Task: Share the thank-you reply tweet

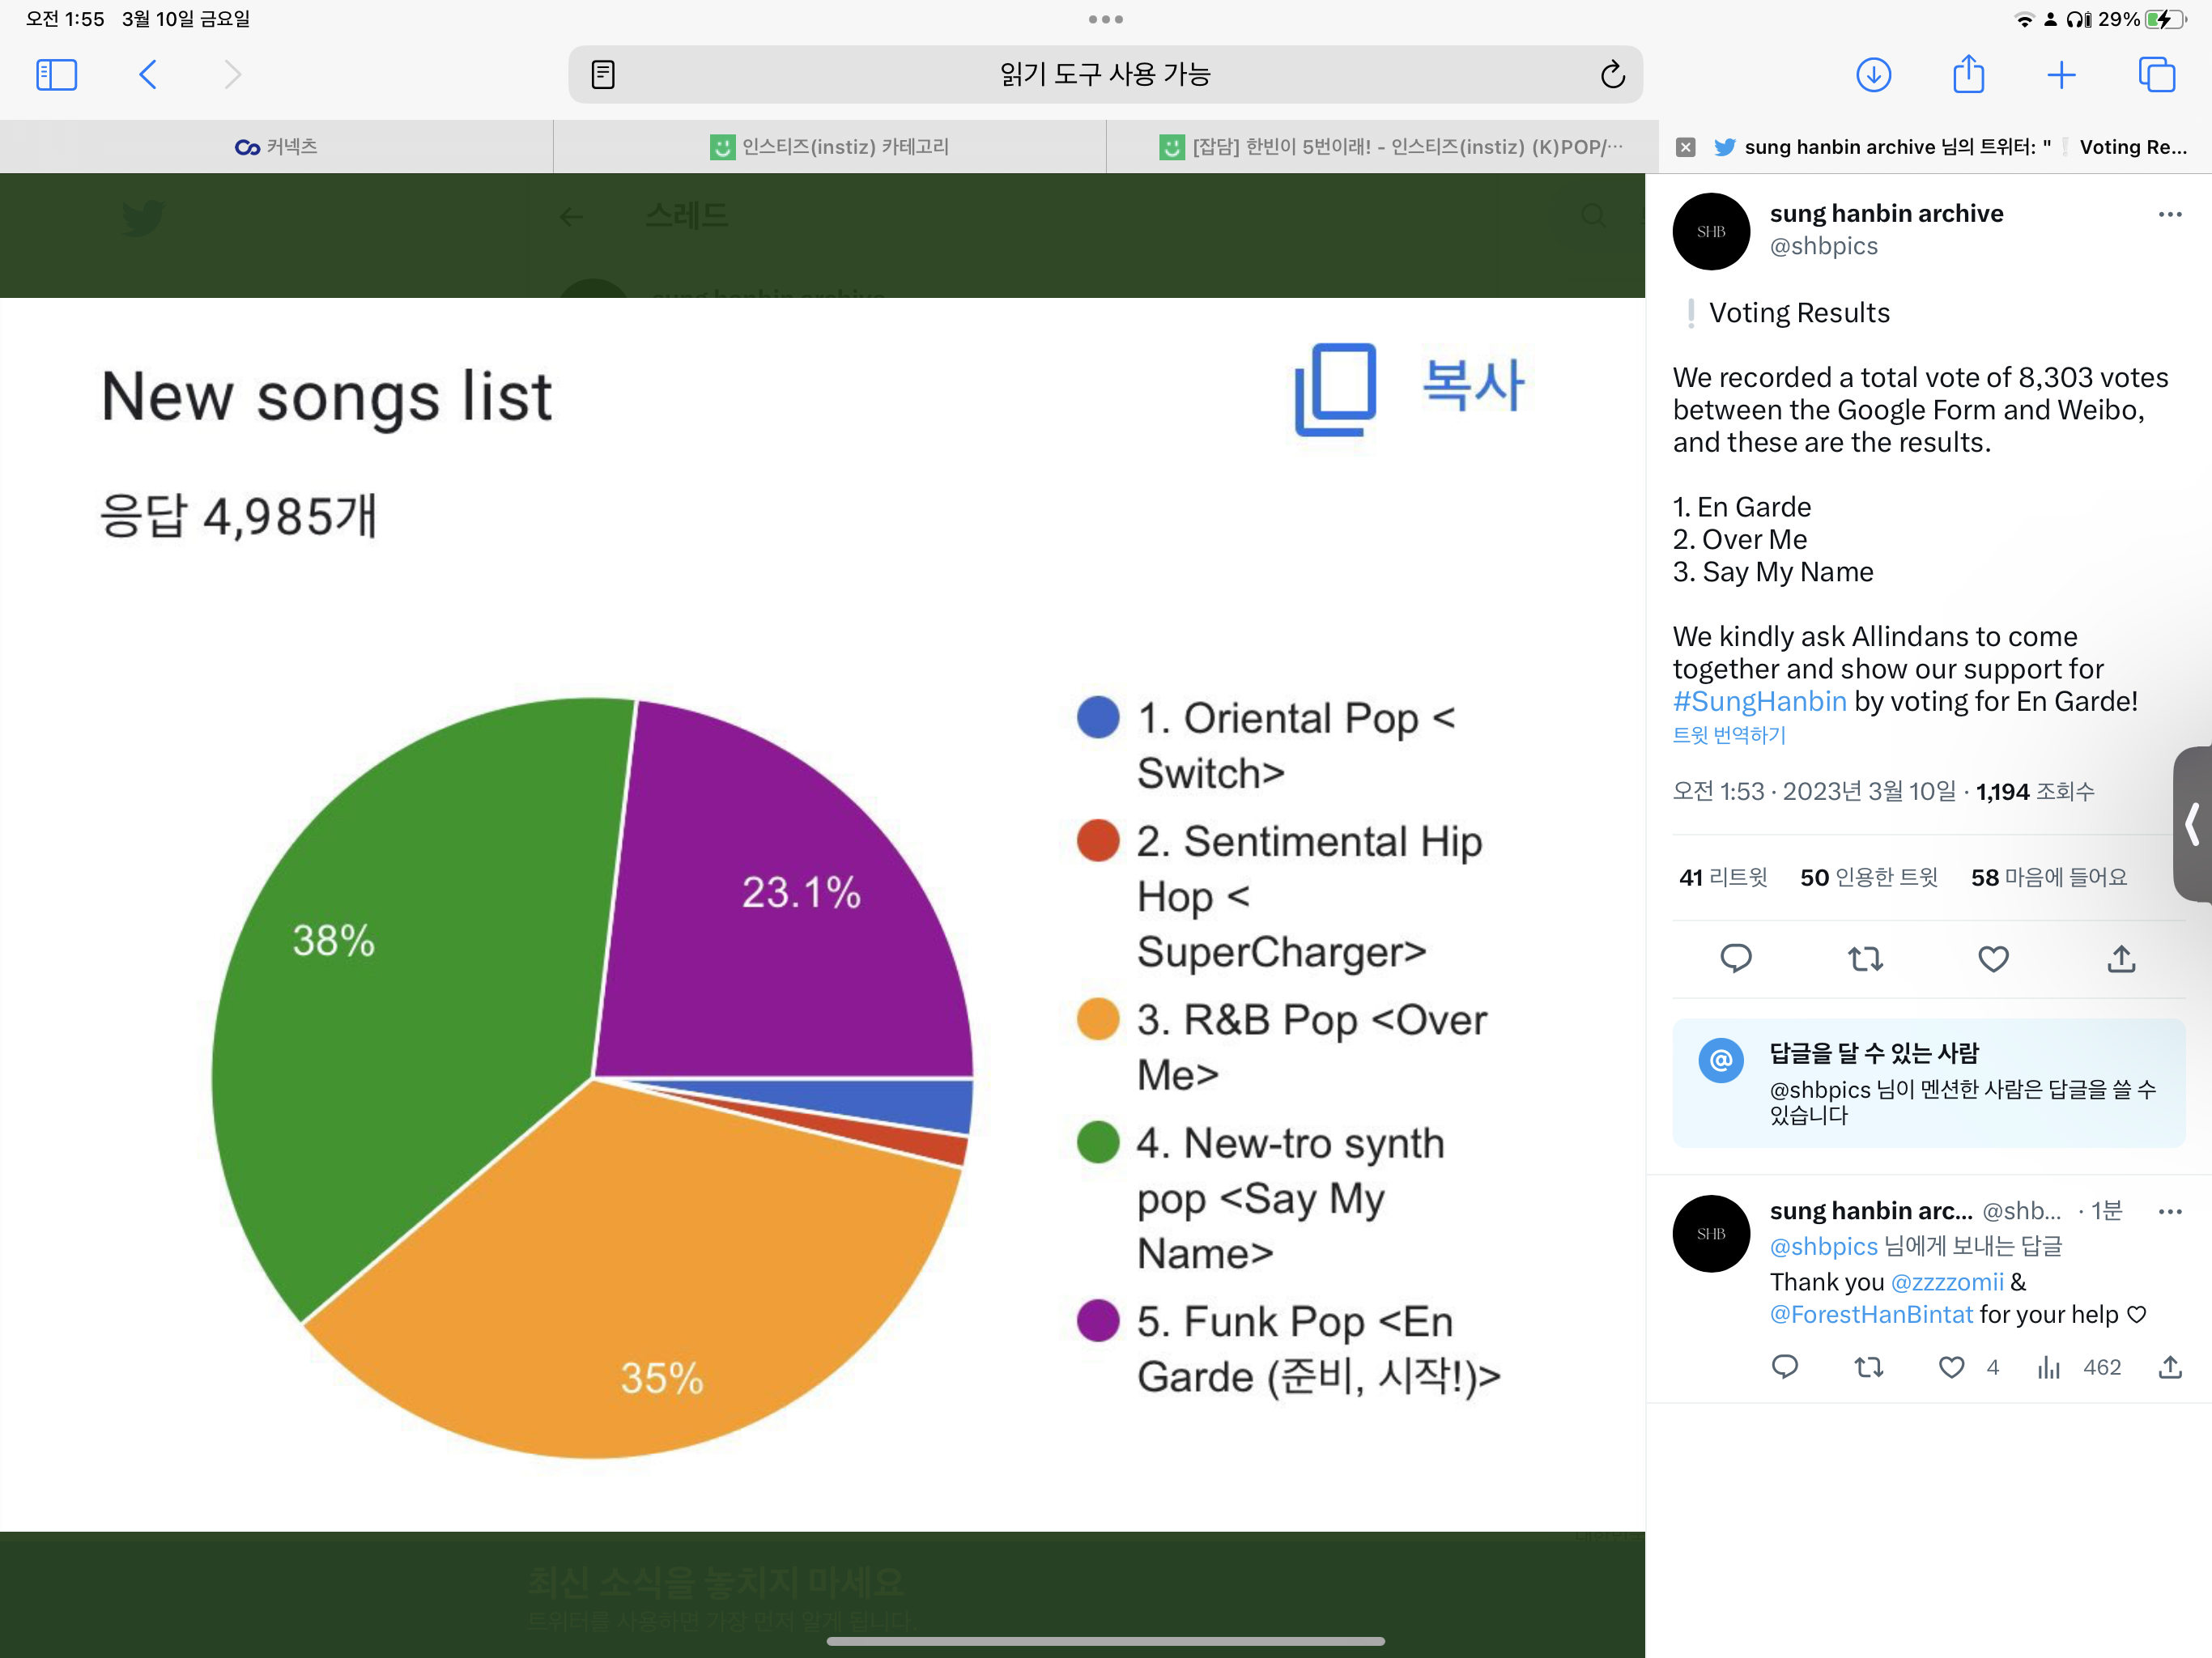Action: (2169, 1367)
